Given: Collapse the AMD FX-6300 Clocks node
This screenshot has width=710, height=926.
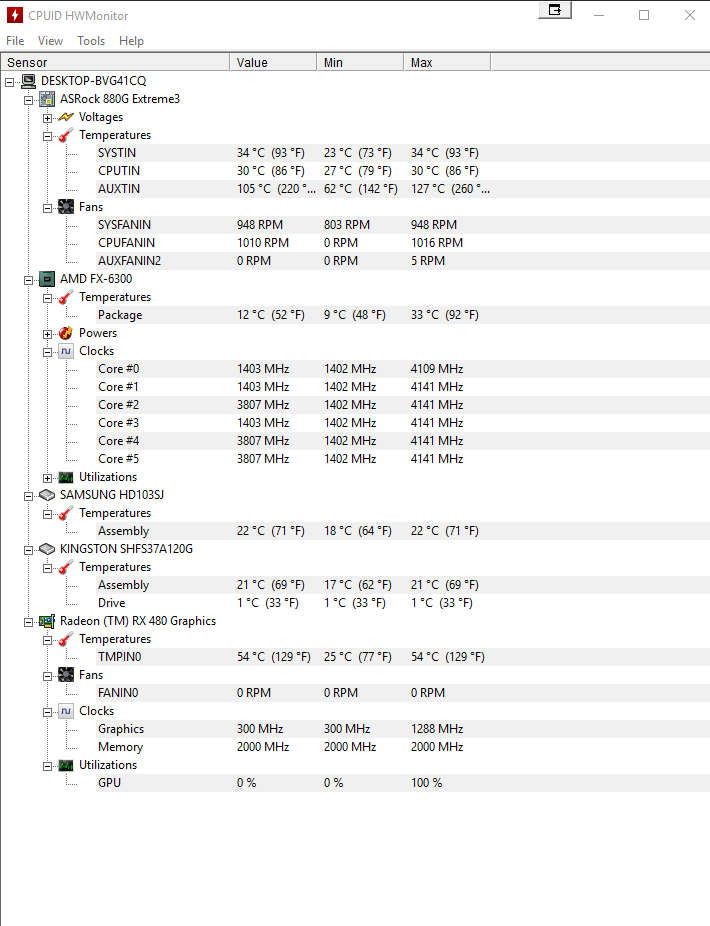Looking at the screenshot, I should [x=47, y=352].
